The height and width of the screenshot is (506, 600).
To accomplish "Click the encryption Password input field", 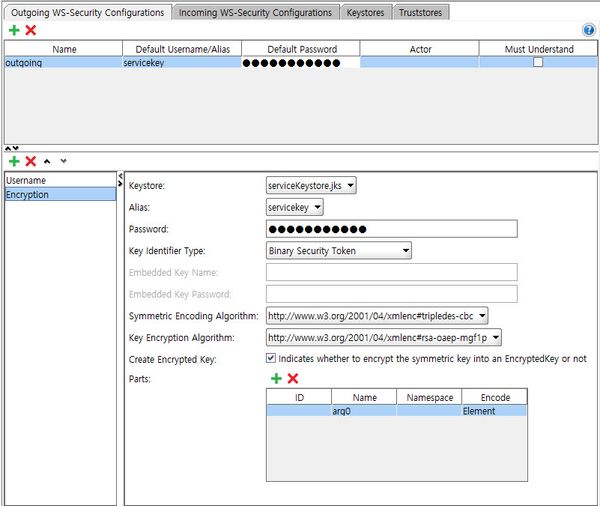I will click(x=391, y=229).
